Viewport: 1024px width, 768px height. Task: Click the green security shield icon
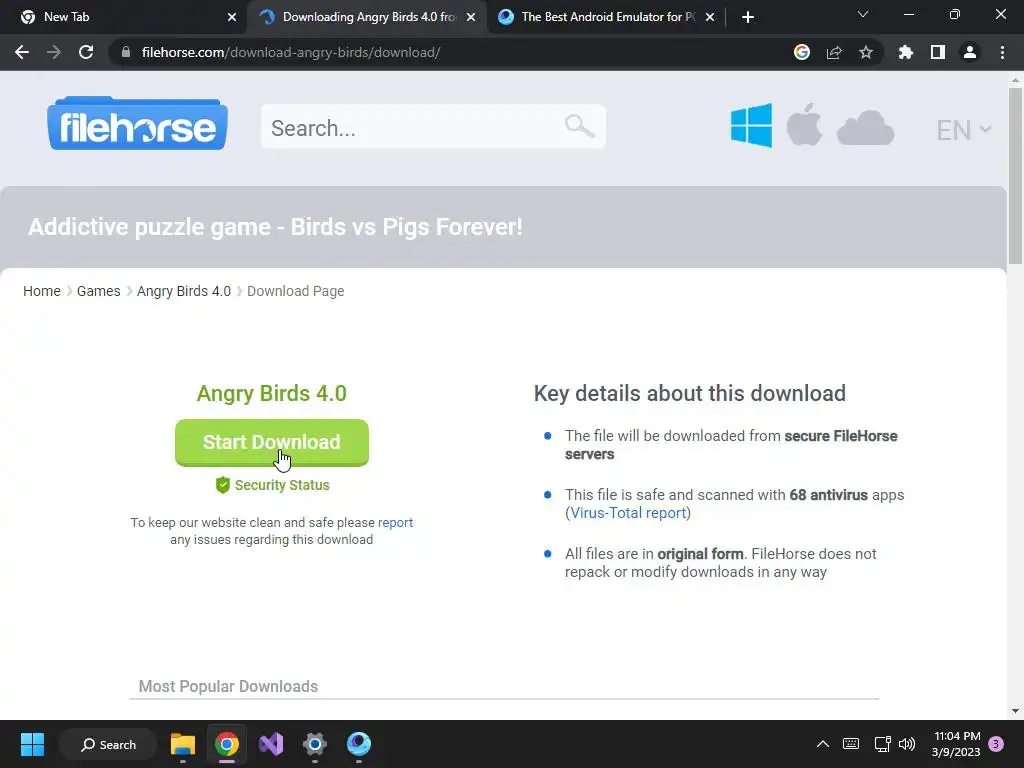click(x=223, y=485)
